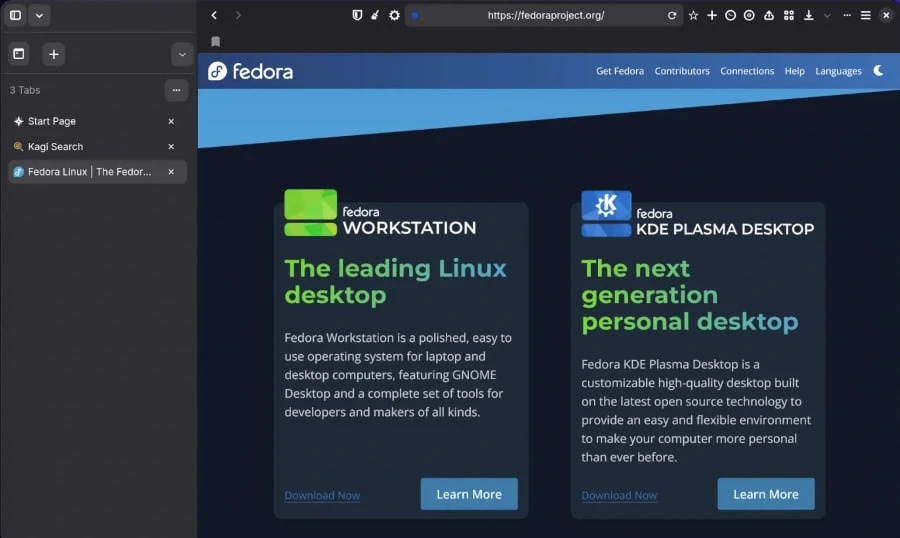Bookmark this page with the star icon
900x538 pixels.
[x=693, y=16]
